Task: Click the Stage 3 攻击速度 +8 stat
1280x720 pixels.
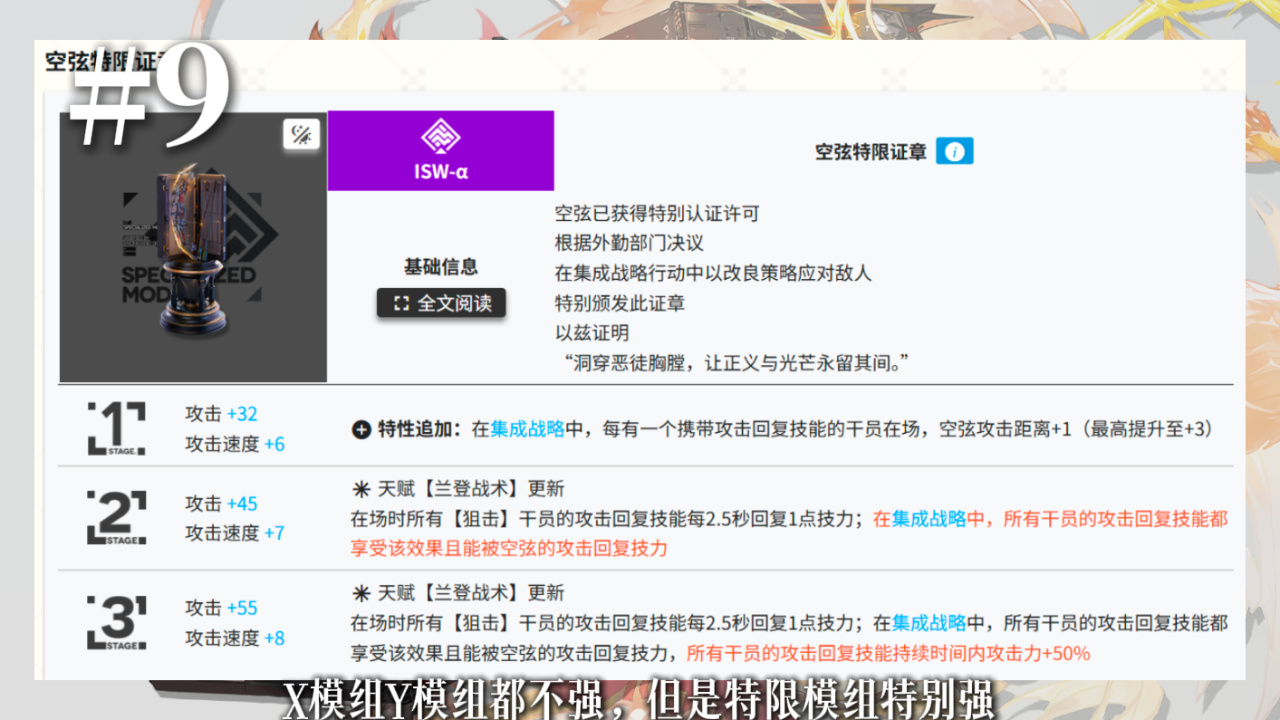Action: [x=235, y=638]
